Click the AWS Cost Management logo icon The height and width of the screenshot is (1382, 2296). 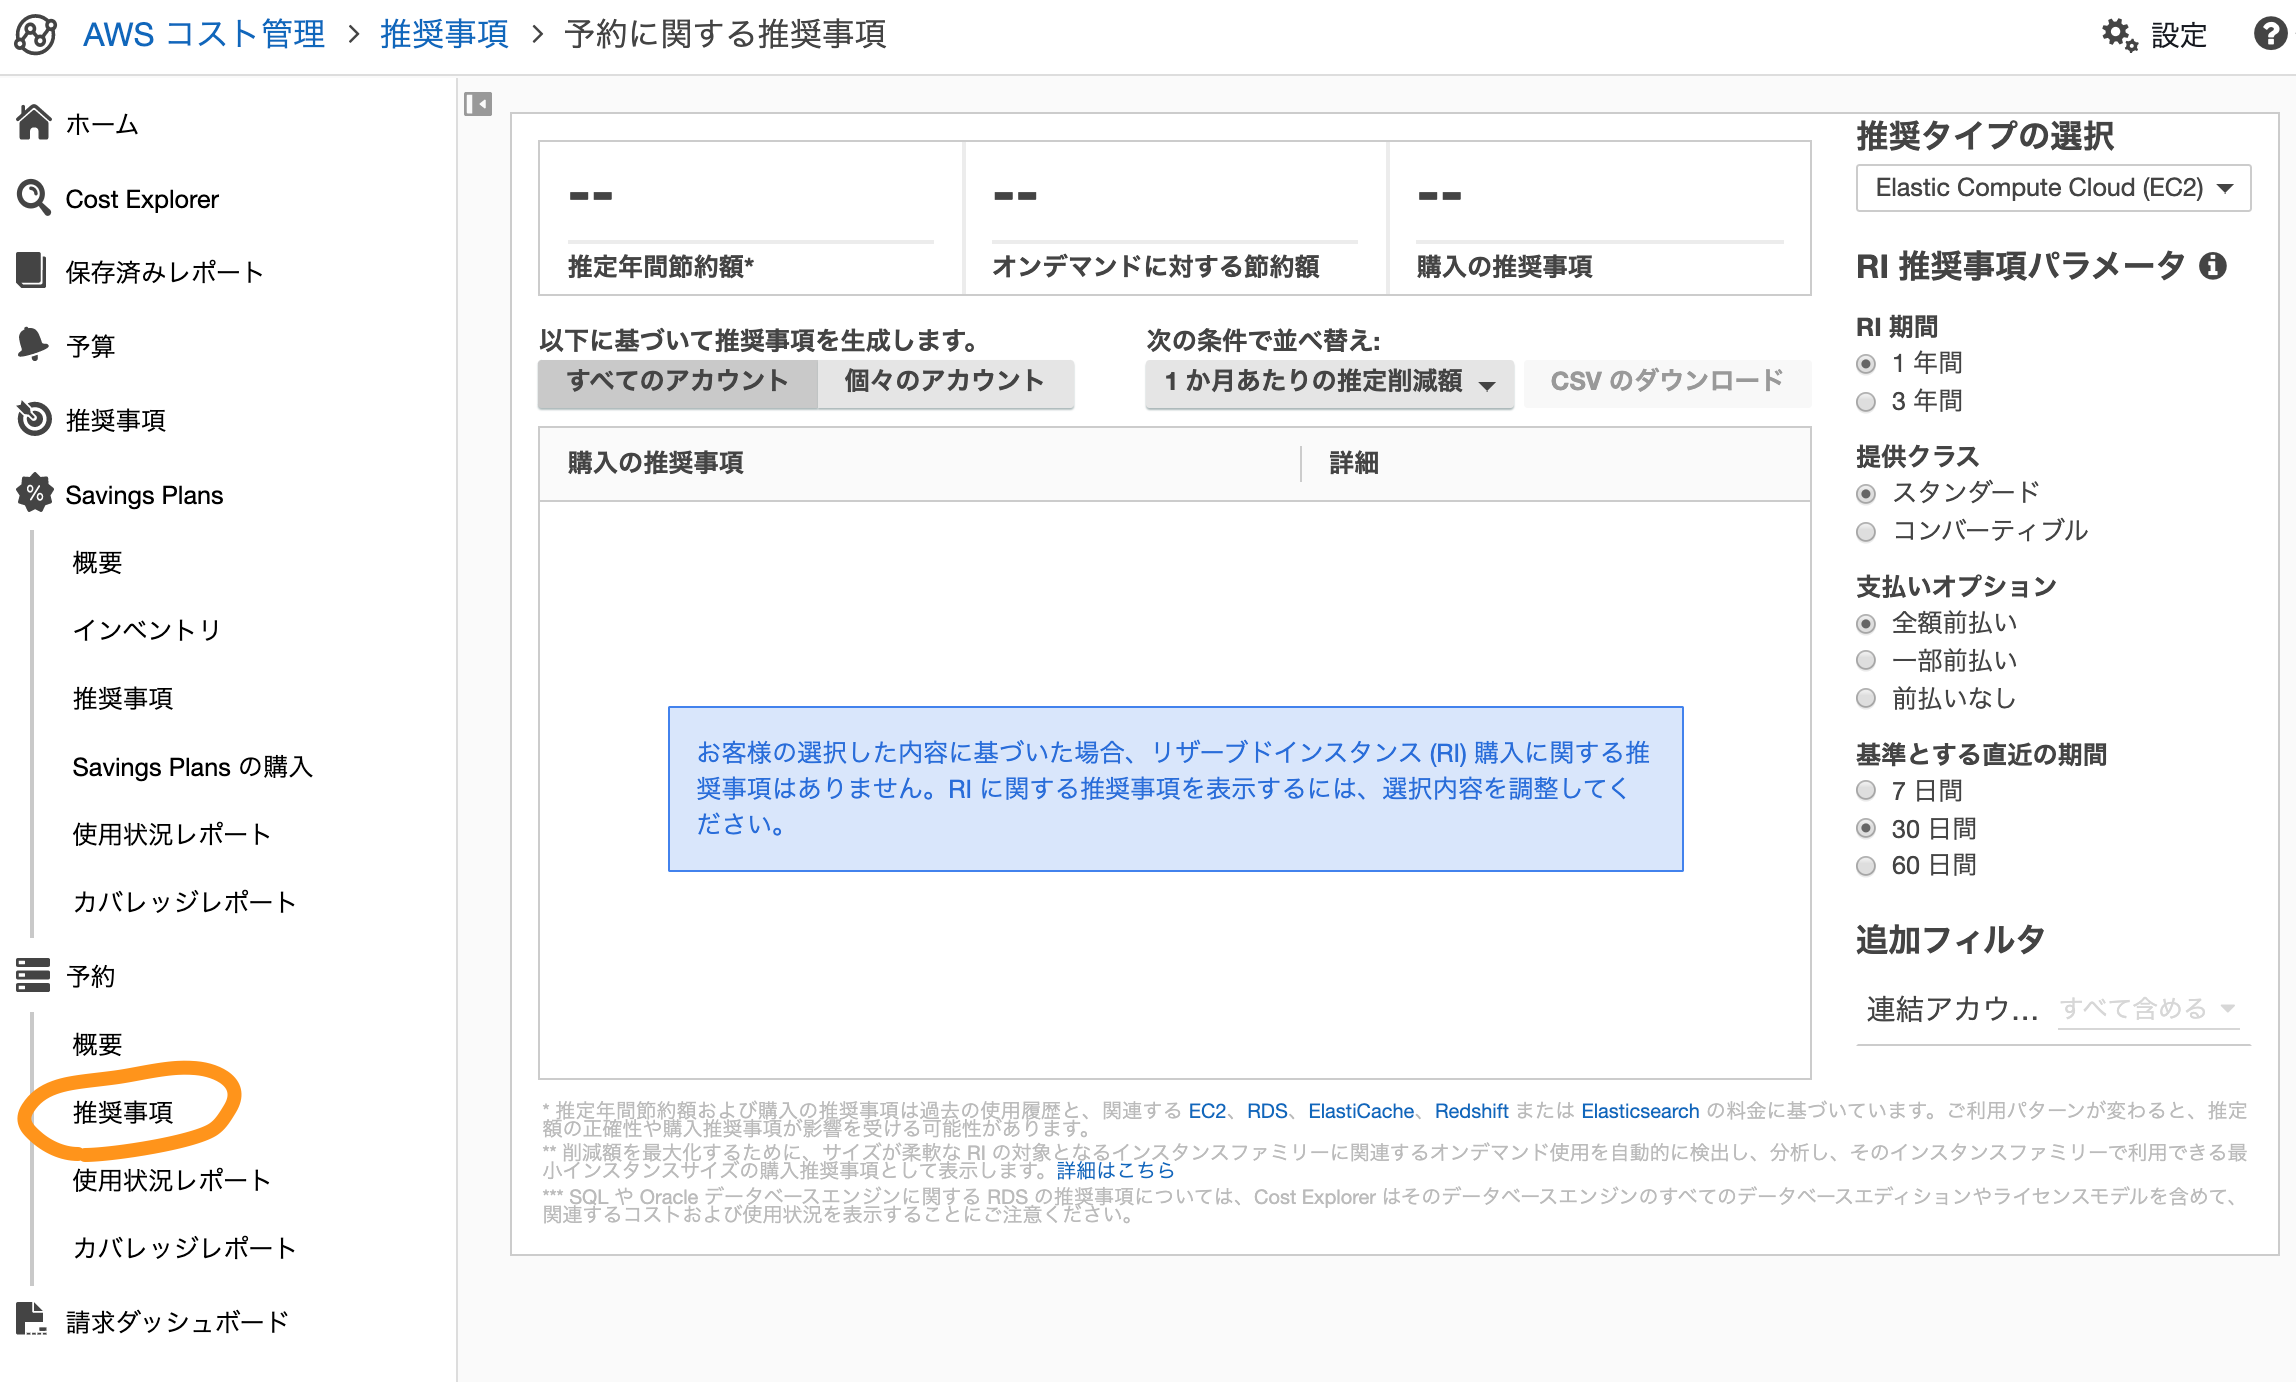(x=35, y=34)
